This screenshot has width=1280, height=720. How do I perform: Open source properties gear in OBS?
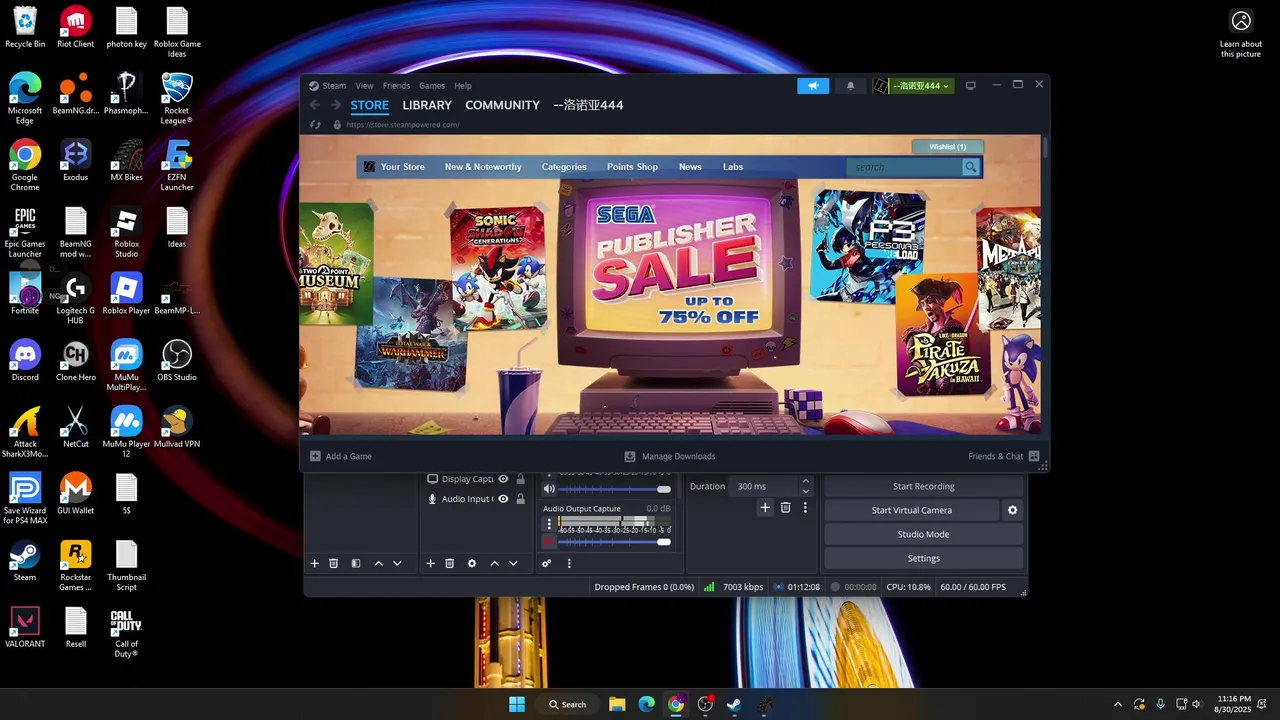pyautogui.click(x=472, y=564)
